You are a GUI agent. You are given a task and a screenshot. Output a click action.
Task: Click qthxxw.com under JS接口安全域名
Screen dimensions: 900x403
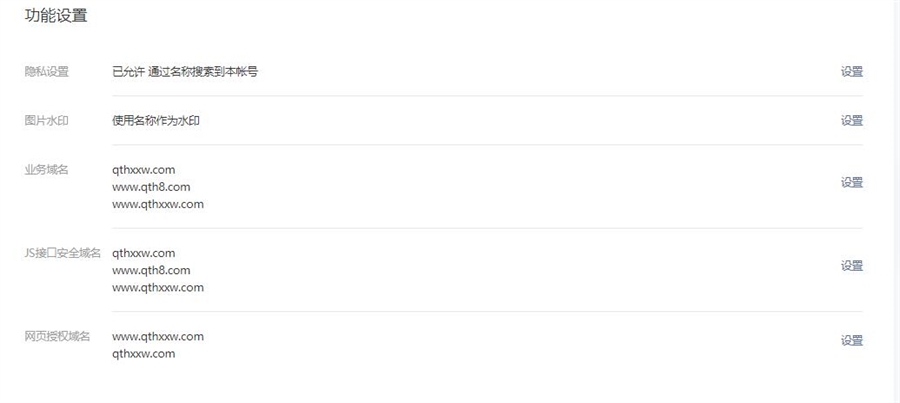143,253
